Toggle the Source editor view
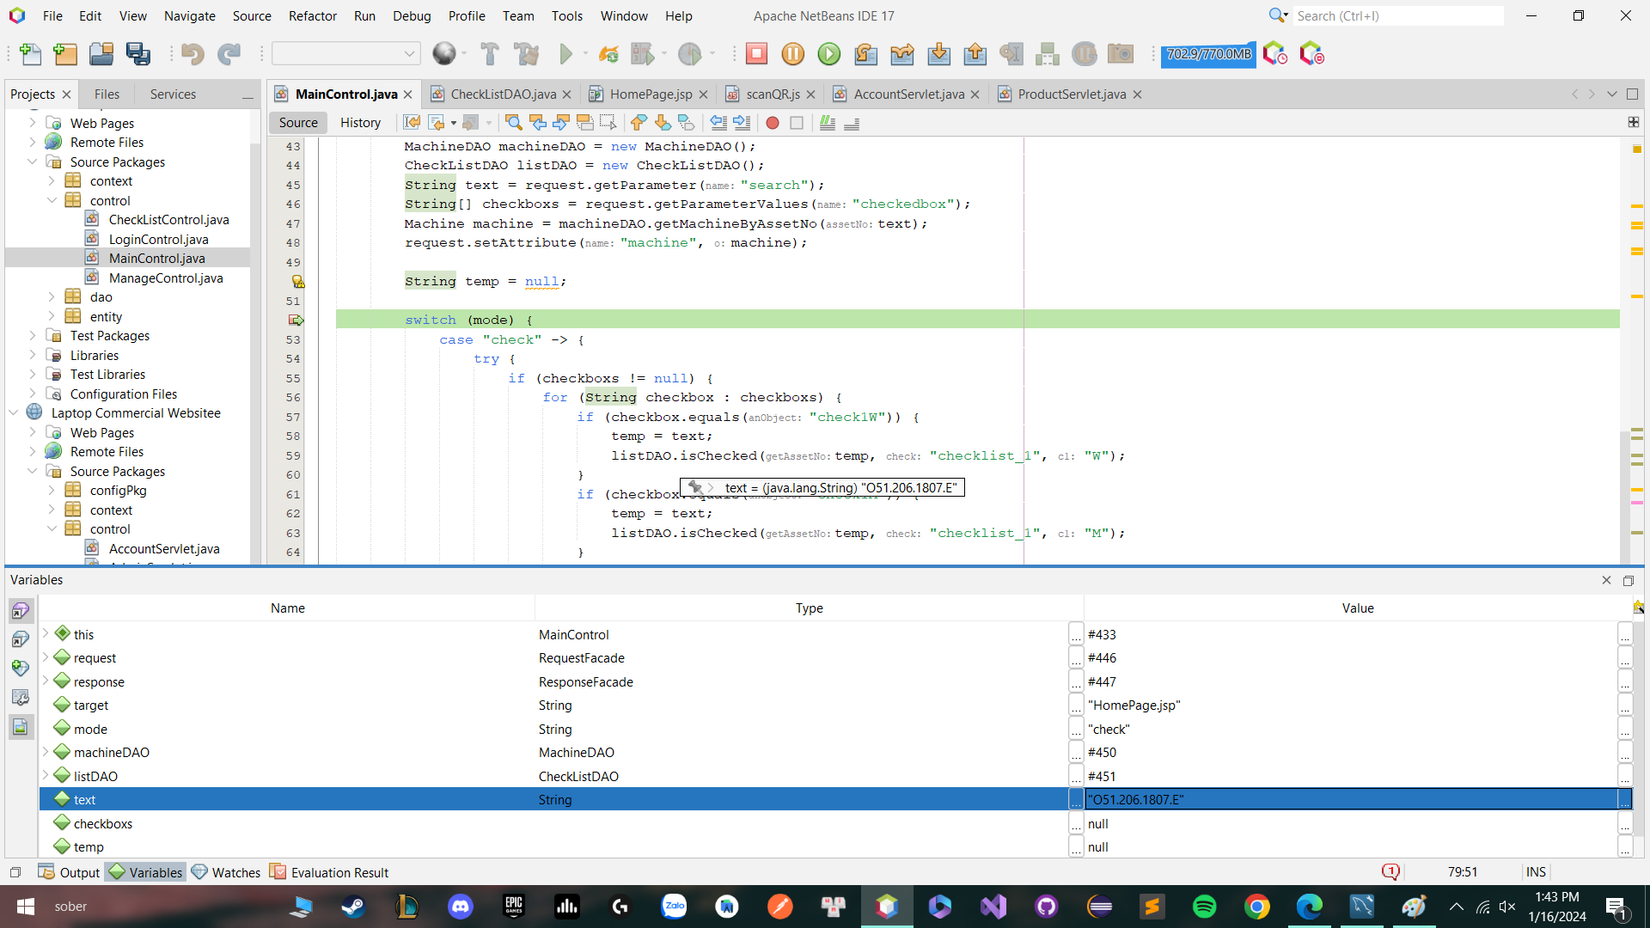This screenshot has width=1650, height=928. (298, 123)
